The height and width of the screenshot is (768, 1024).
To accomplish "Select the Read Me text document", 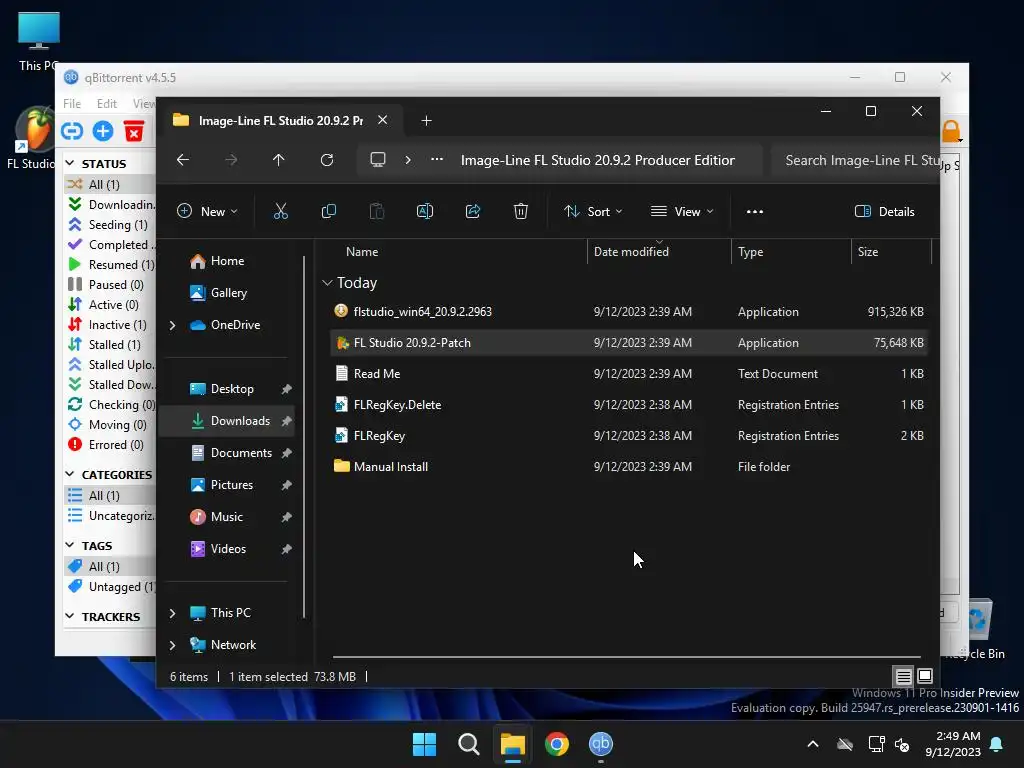I will (x=630, y=374).
